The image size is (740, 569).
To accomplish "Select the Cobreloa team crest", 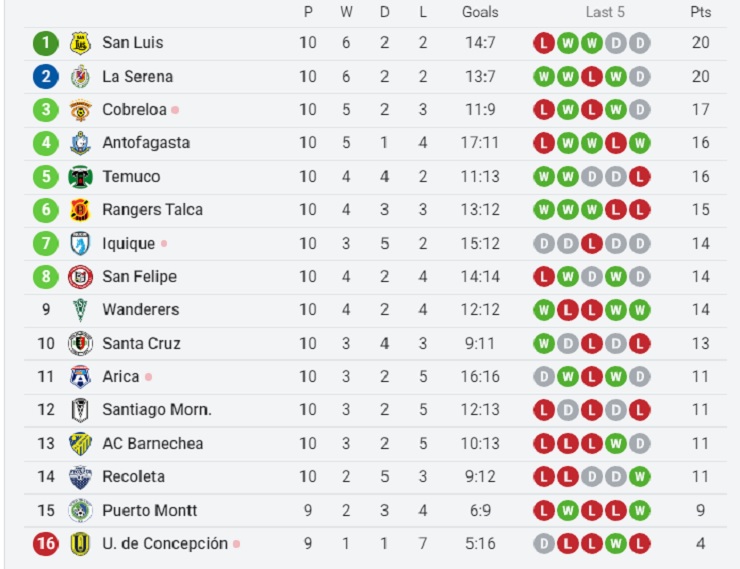I will point(80,110).
